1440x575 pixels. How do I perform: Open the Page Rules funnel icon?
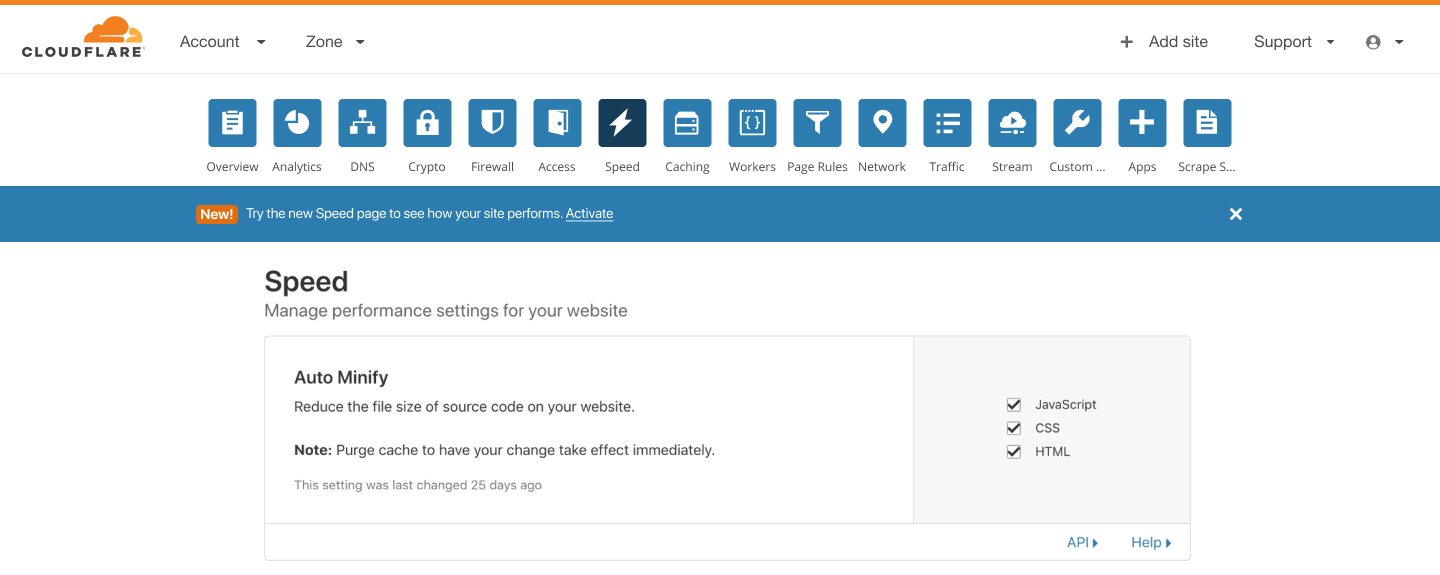[817, 123]
